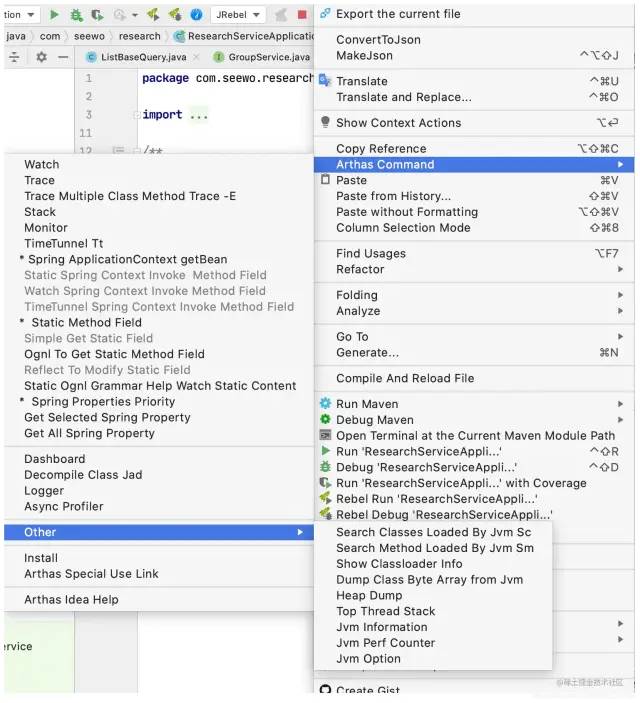
Task: Click the Rebel Run rocket menu icon
Action: (x=325, y=498)
